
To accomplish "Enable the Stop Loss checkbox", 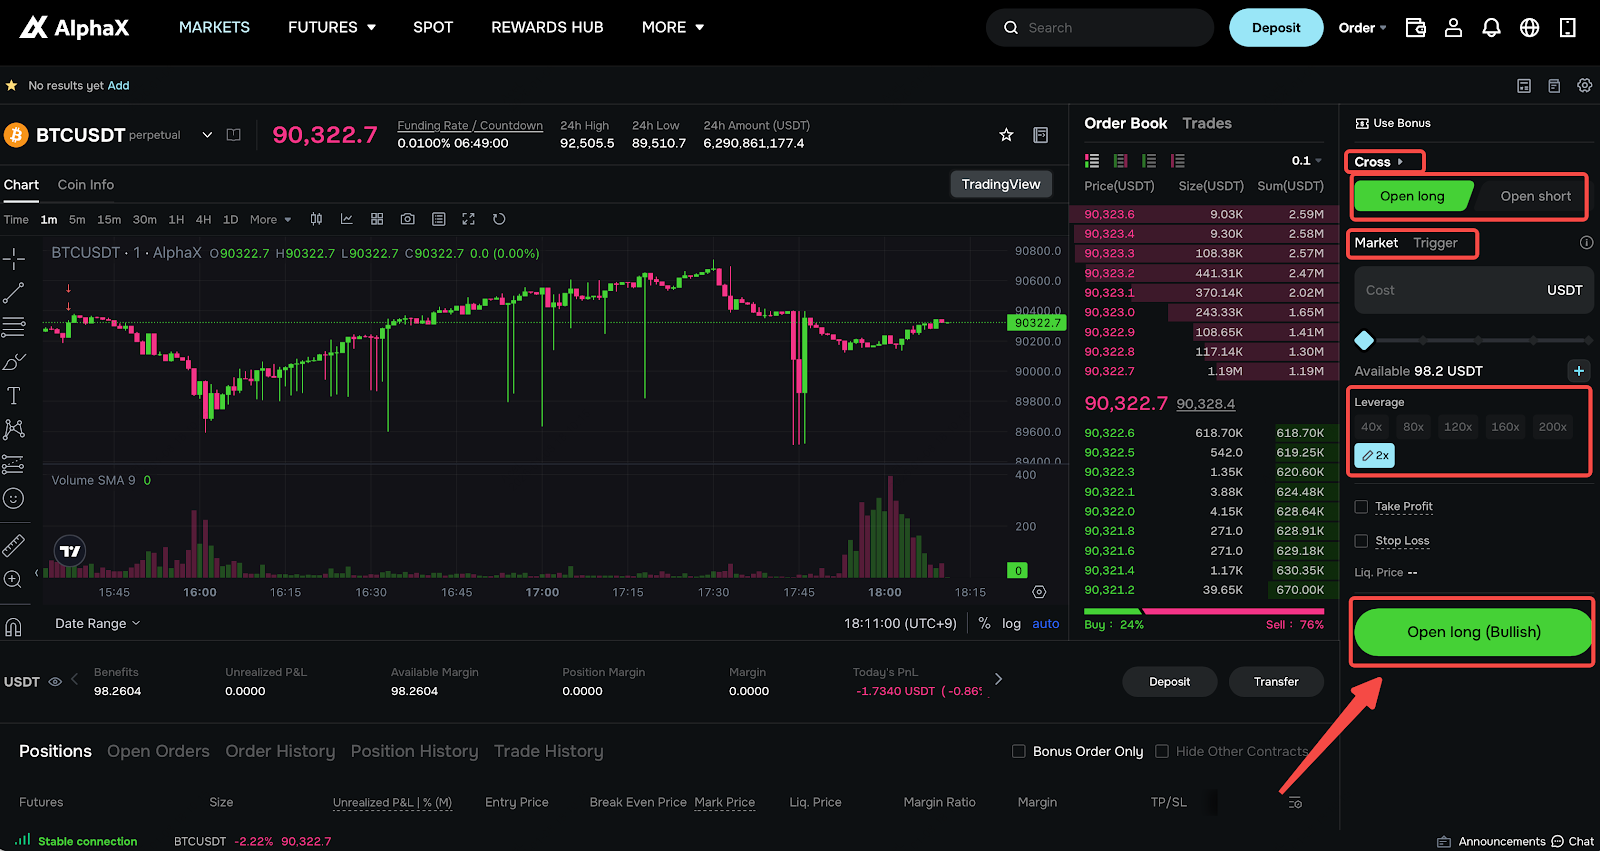I will pos(1361,541).
